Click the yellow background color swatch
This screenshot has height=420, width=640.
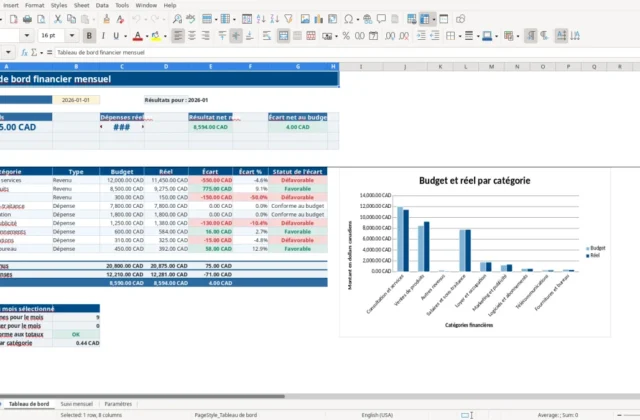[156, 36]
